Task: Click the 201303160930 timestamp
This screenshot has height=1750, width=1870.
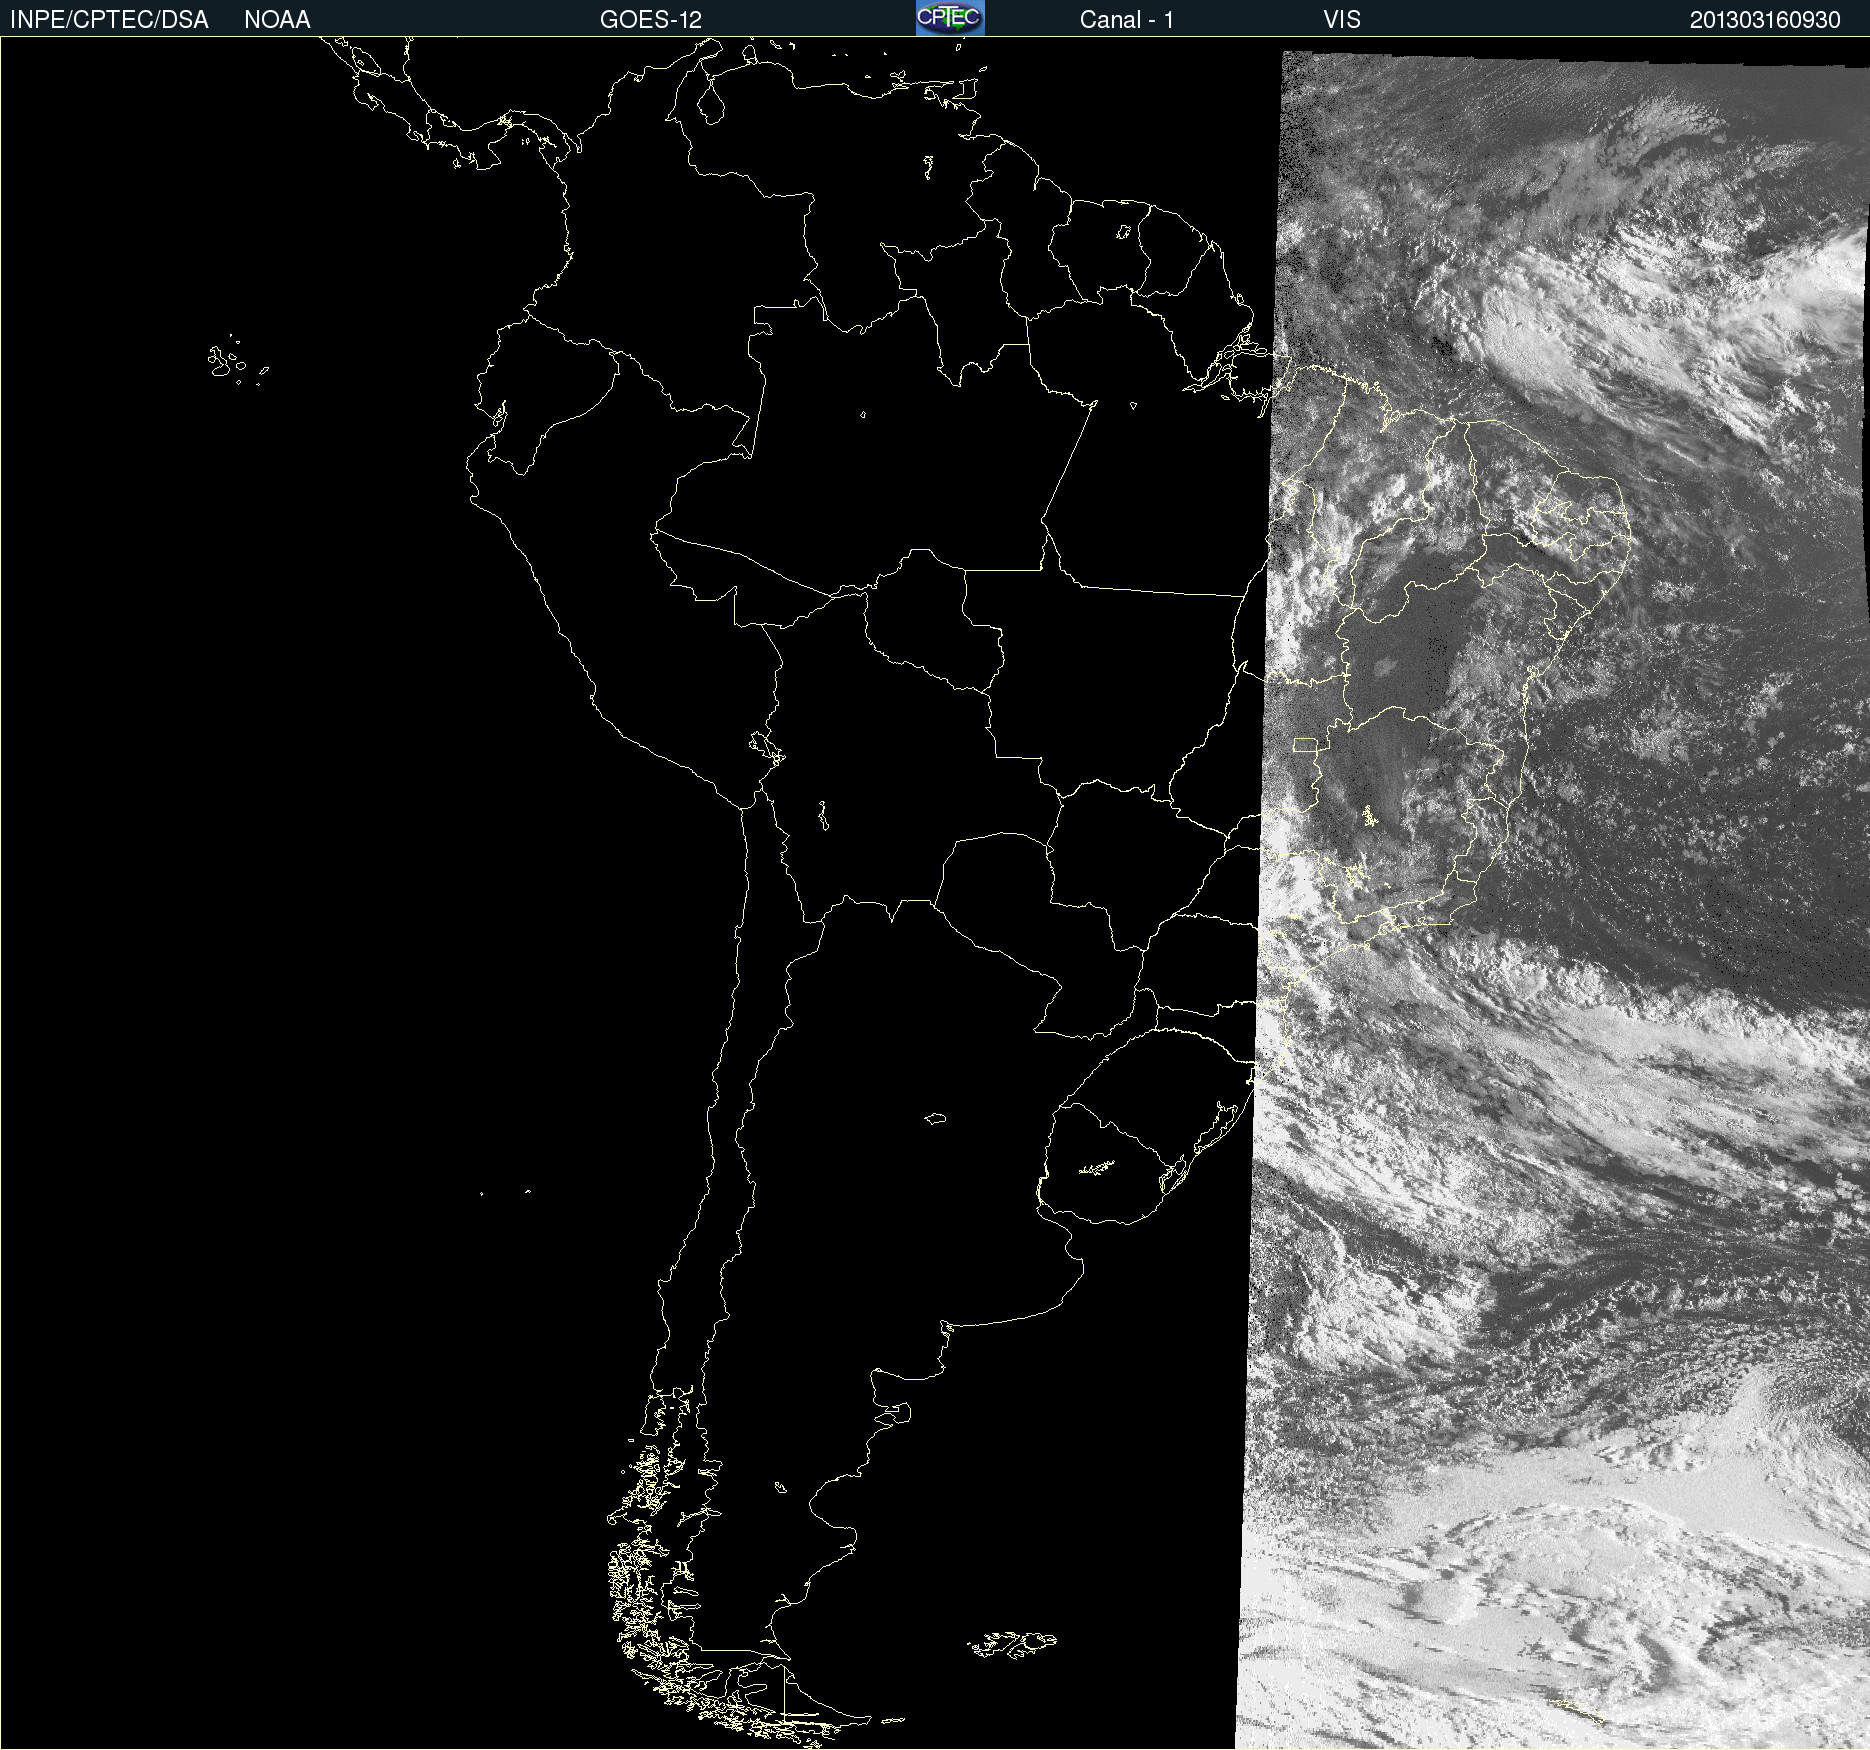Action: [1765, 20]
